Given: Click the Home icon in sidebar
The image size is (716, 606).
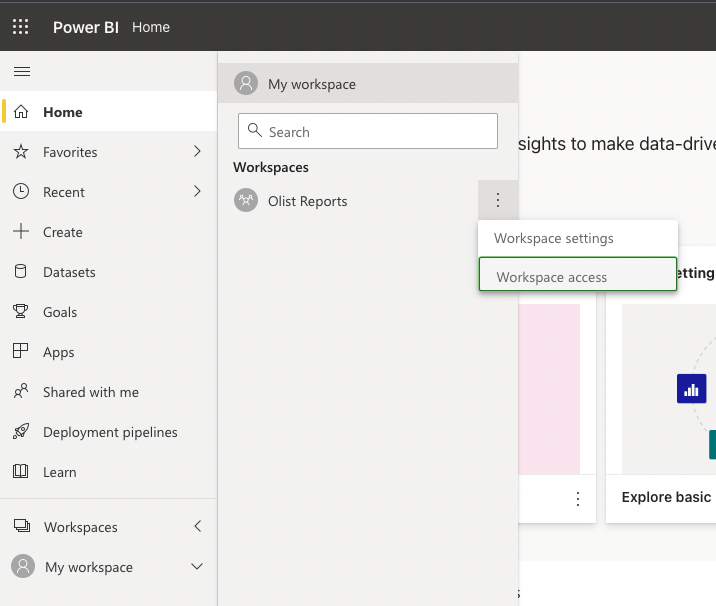Looking at the screenshot, I should tap(21, 112).
